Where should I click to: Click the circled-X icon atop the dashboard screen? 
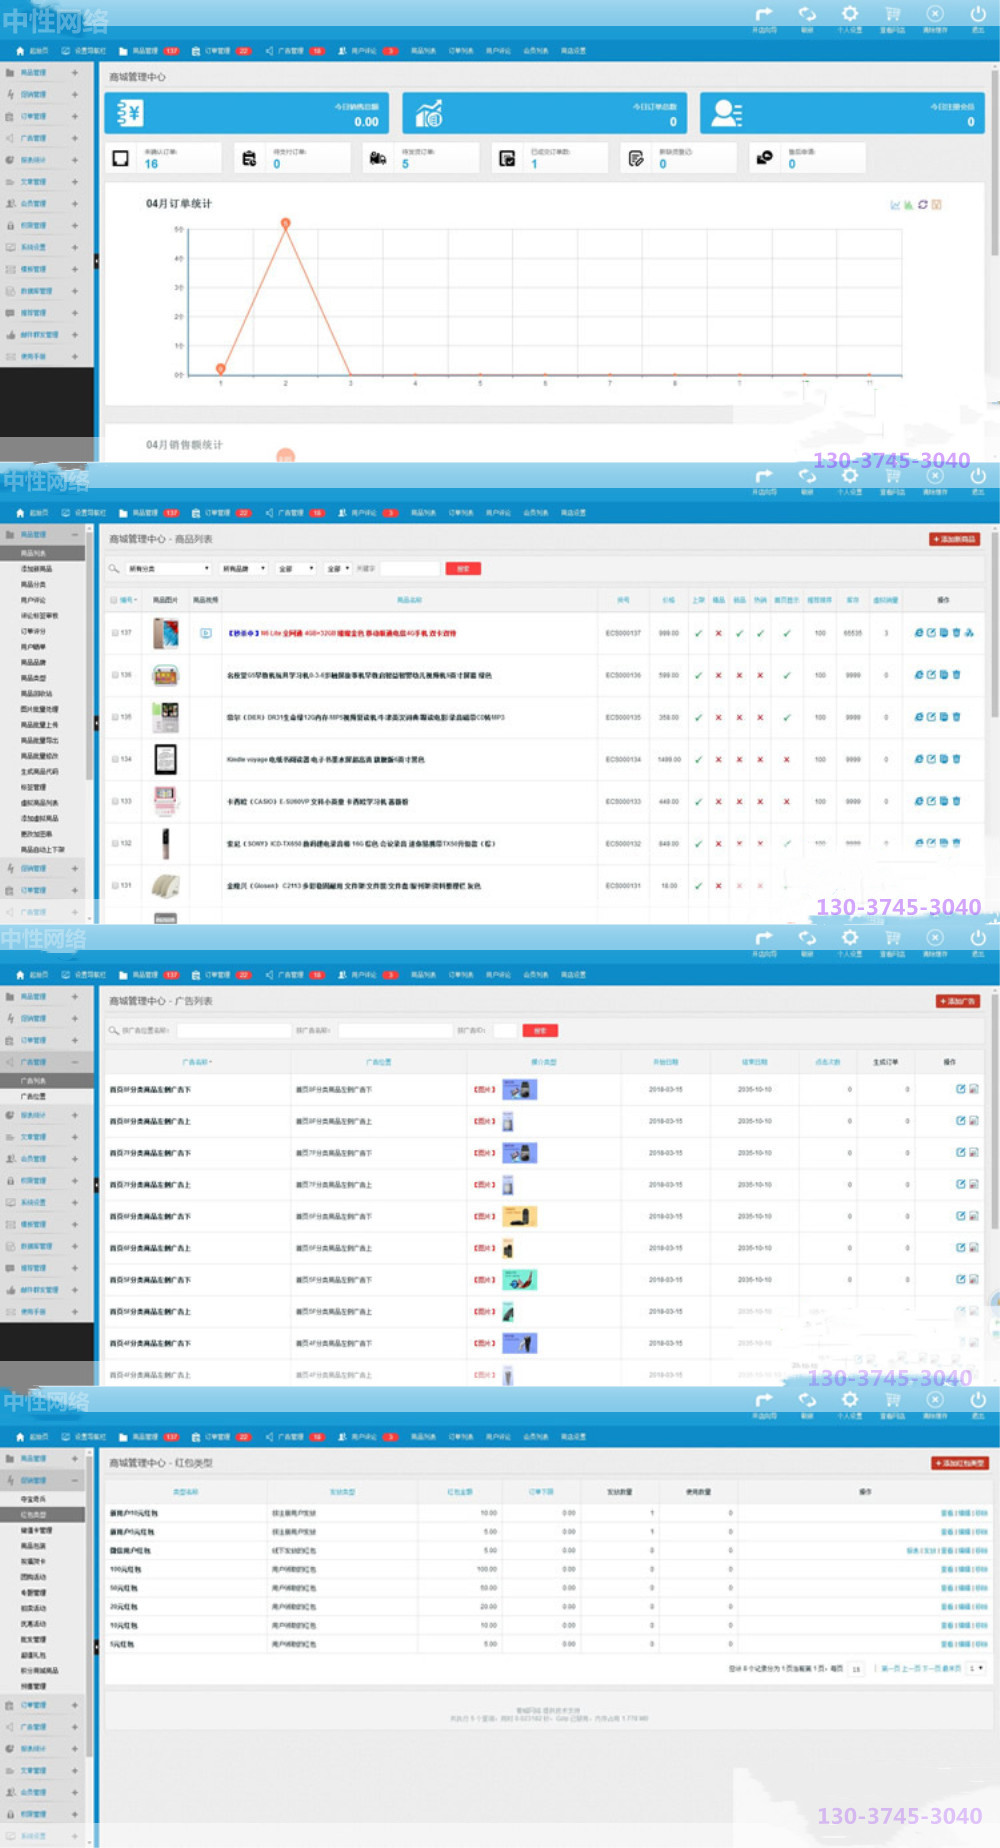coord(934,14)
